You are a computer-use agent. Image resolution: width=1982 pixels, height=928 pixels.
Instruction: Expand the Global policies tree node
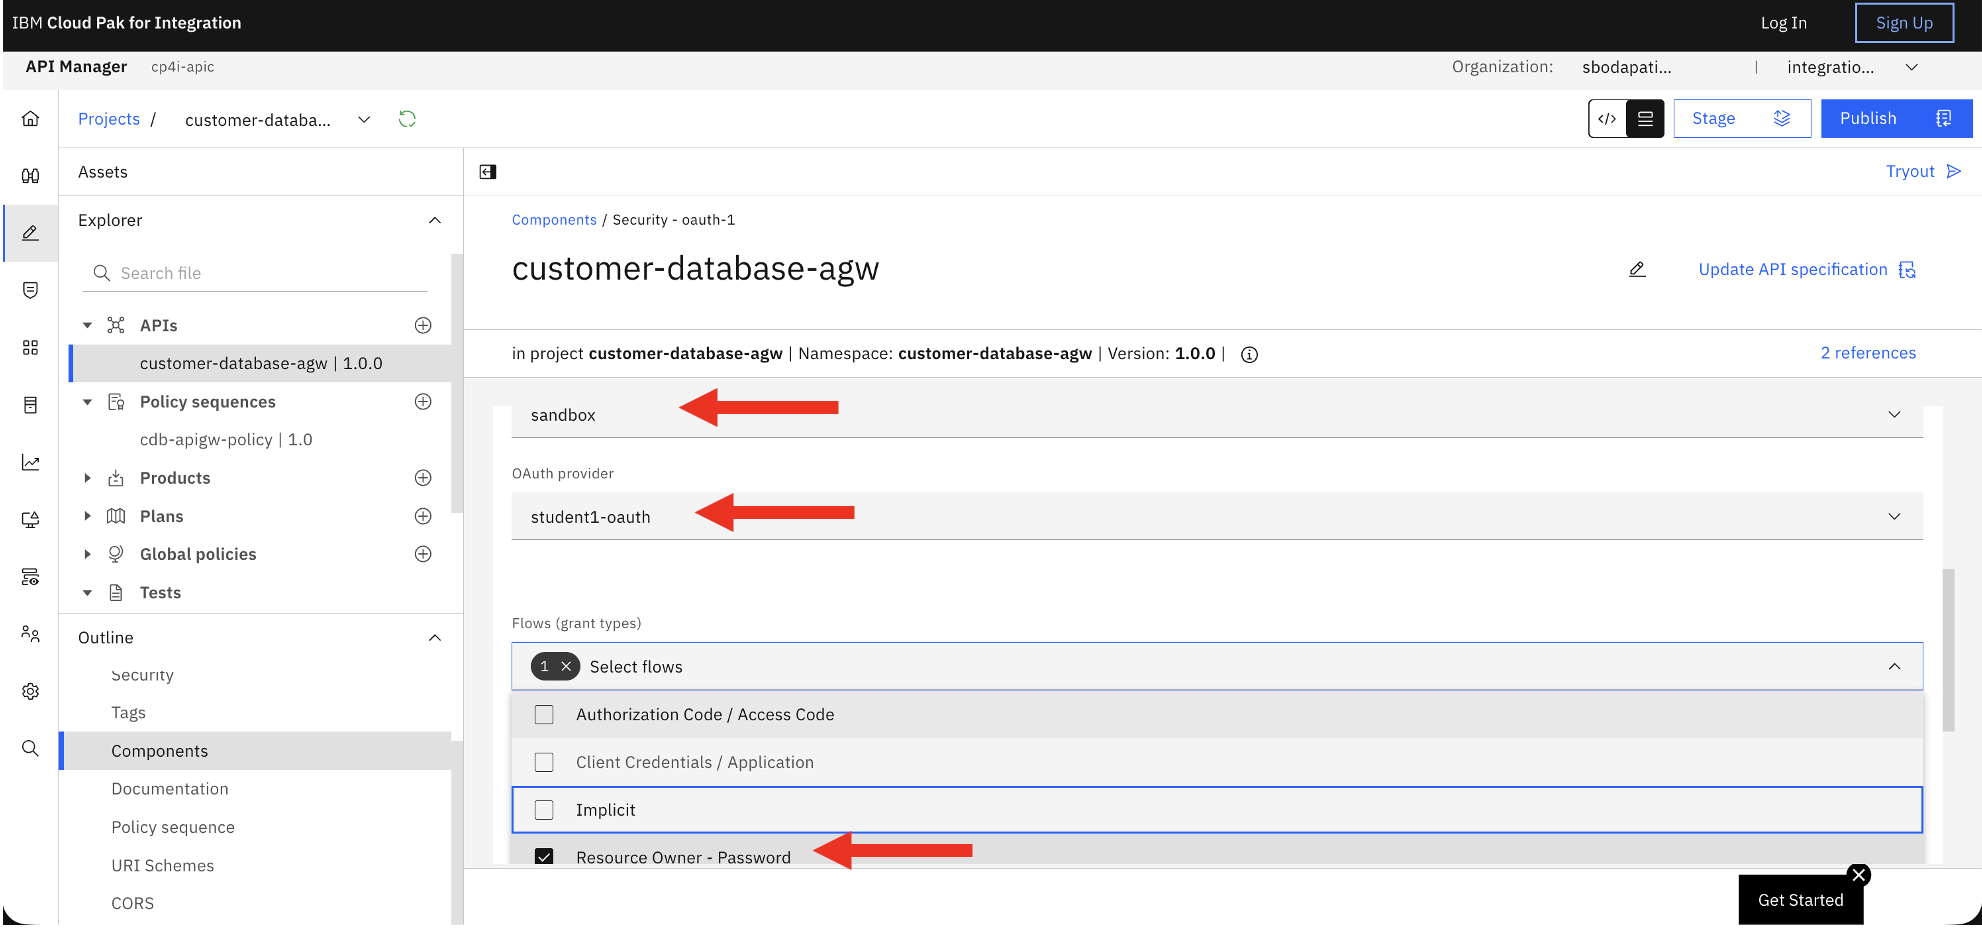click(87, 554)
